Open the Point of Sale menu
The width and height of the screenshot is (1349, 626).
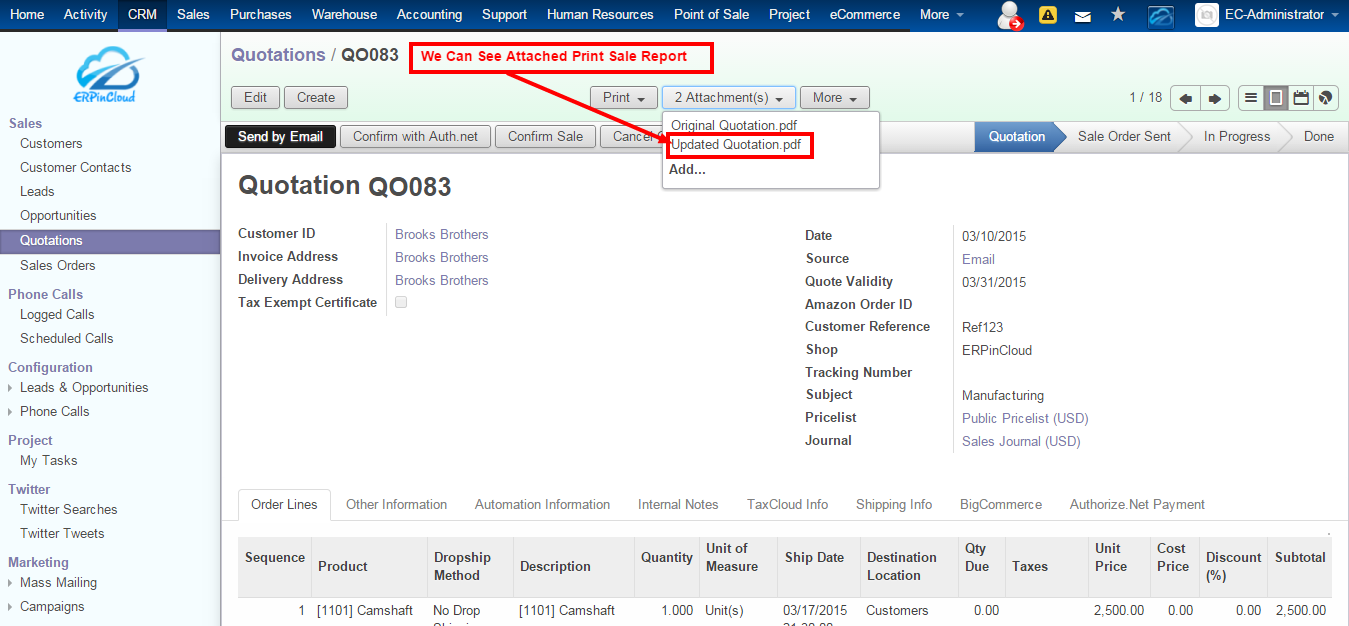(x=712, y=15)
